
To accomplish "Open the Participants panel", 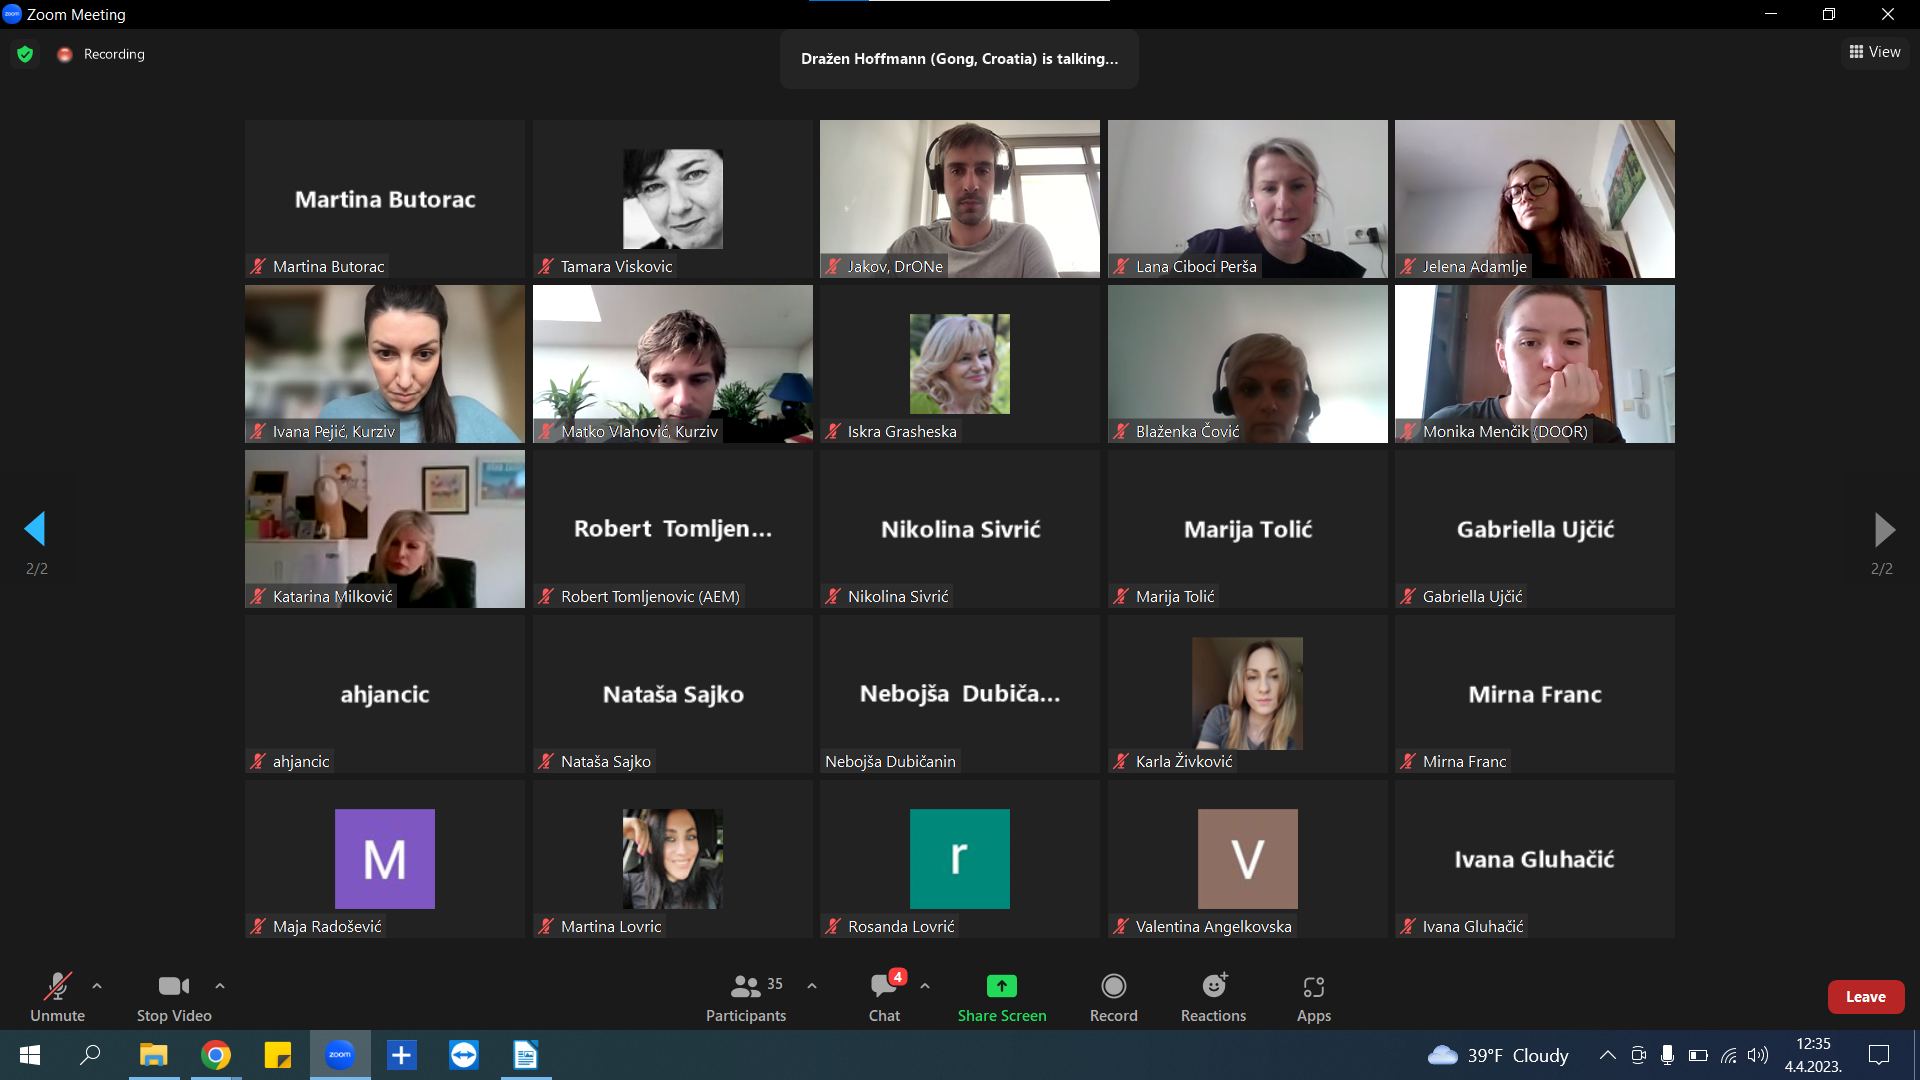I will click(x=746, y=998).
